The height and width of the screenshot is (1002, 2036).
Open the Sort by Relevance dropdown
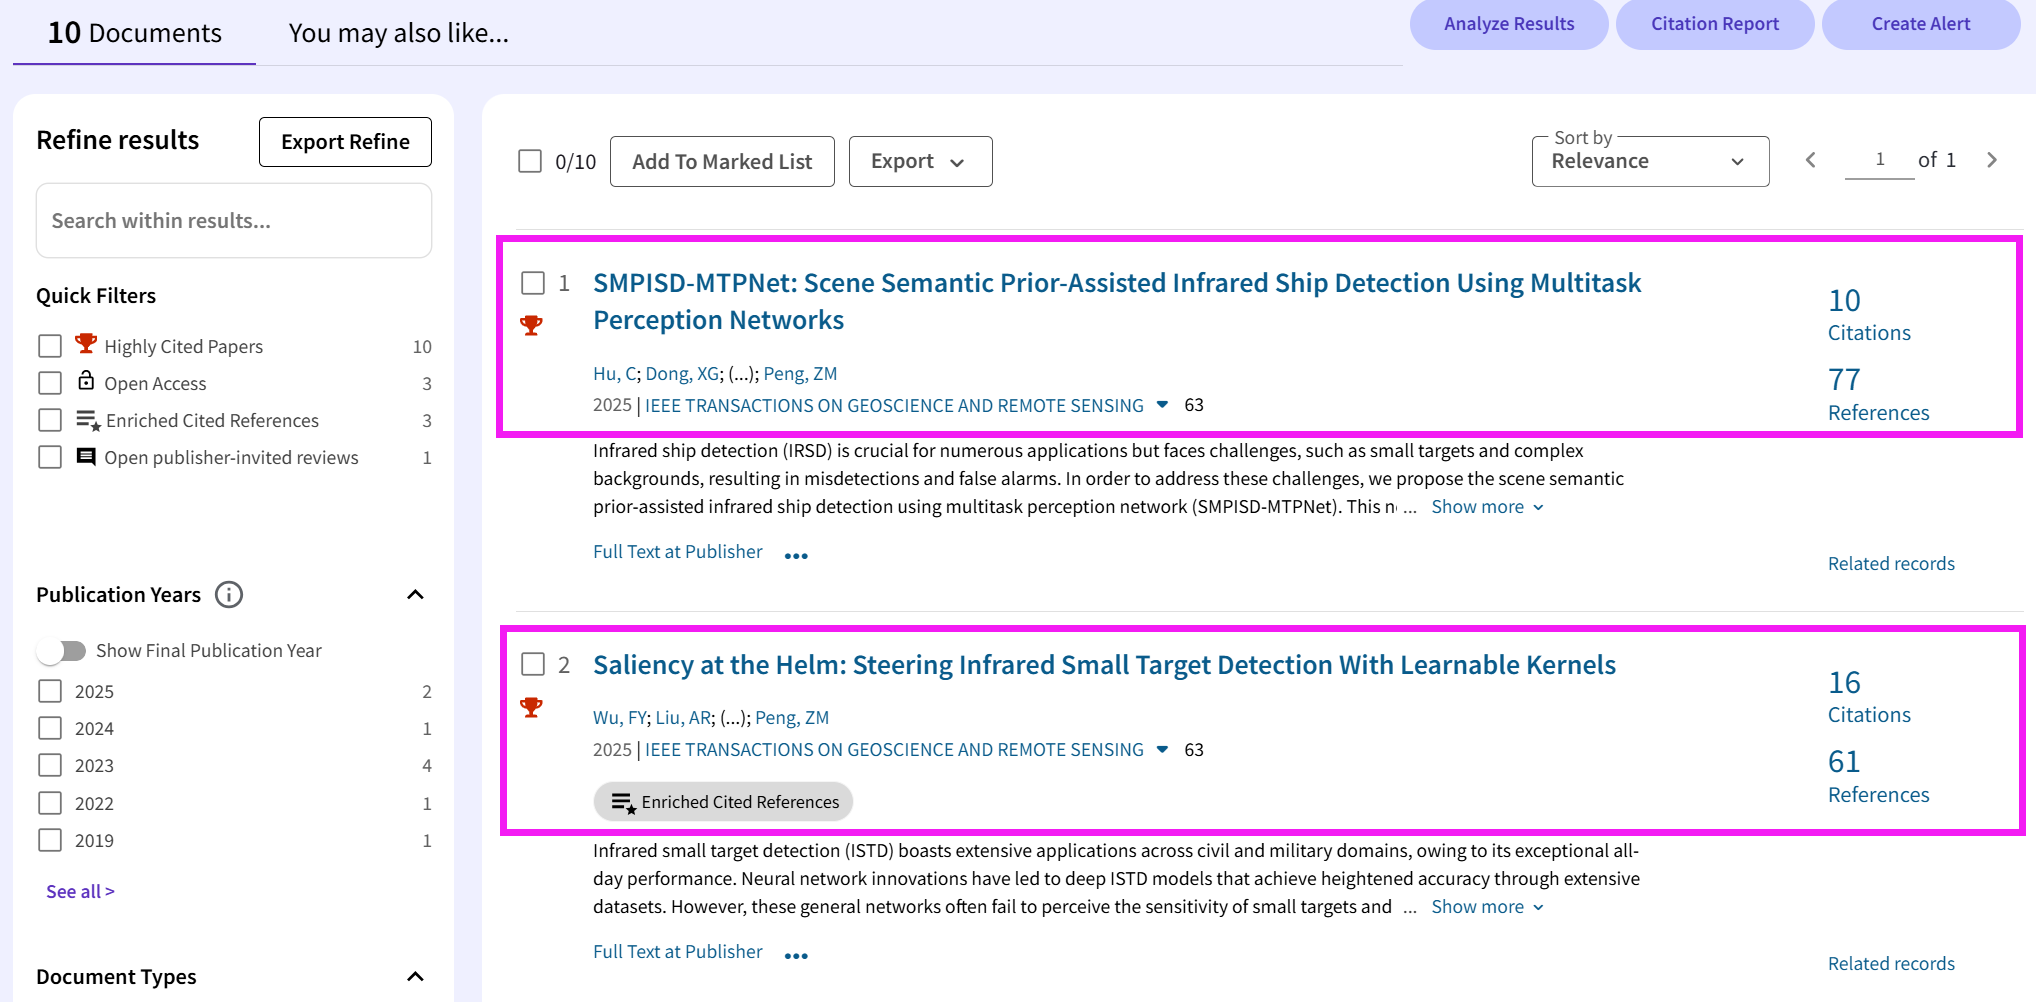(1649, 162)
